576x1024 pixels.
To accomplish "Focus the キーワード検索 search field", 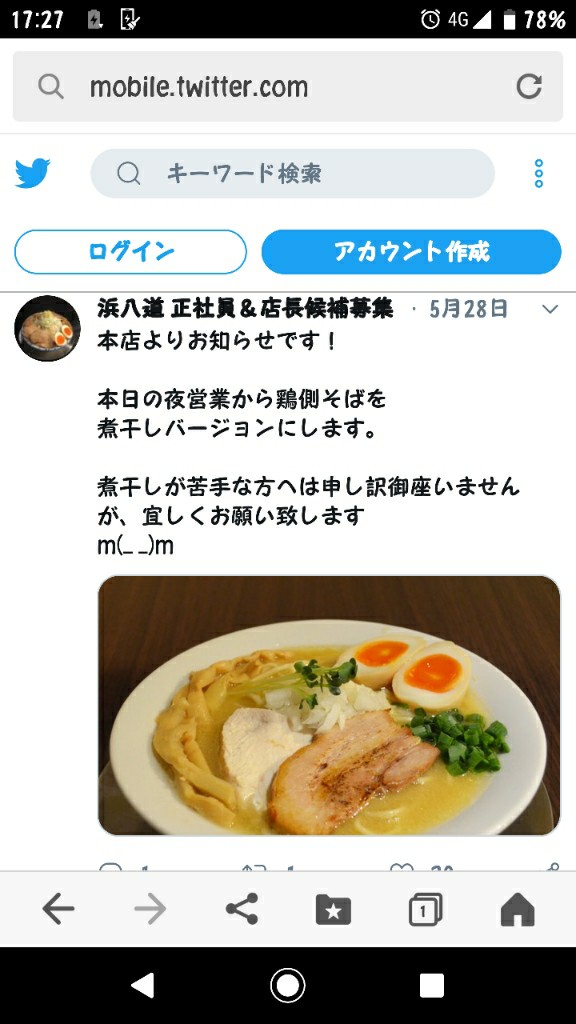I will tap(293, 174).
